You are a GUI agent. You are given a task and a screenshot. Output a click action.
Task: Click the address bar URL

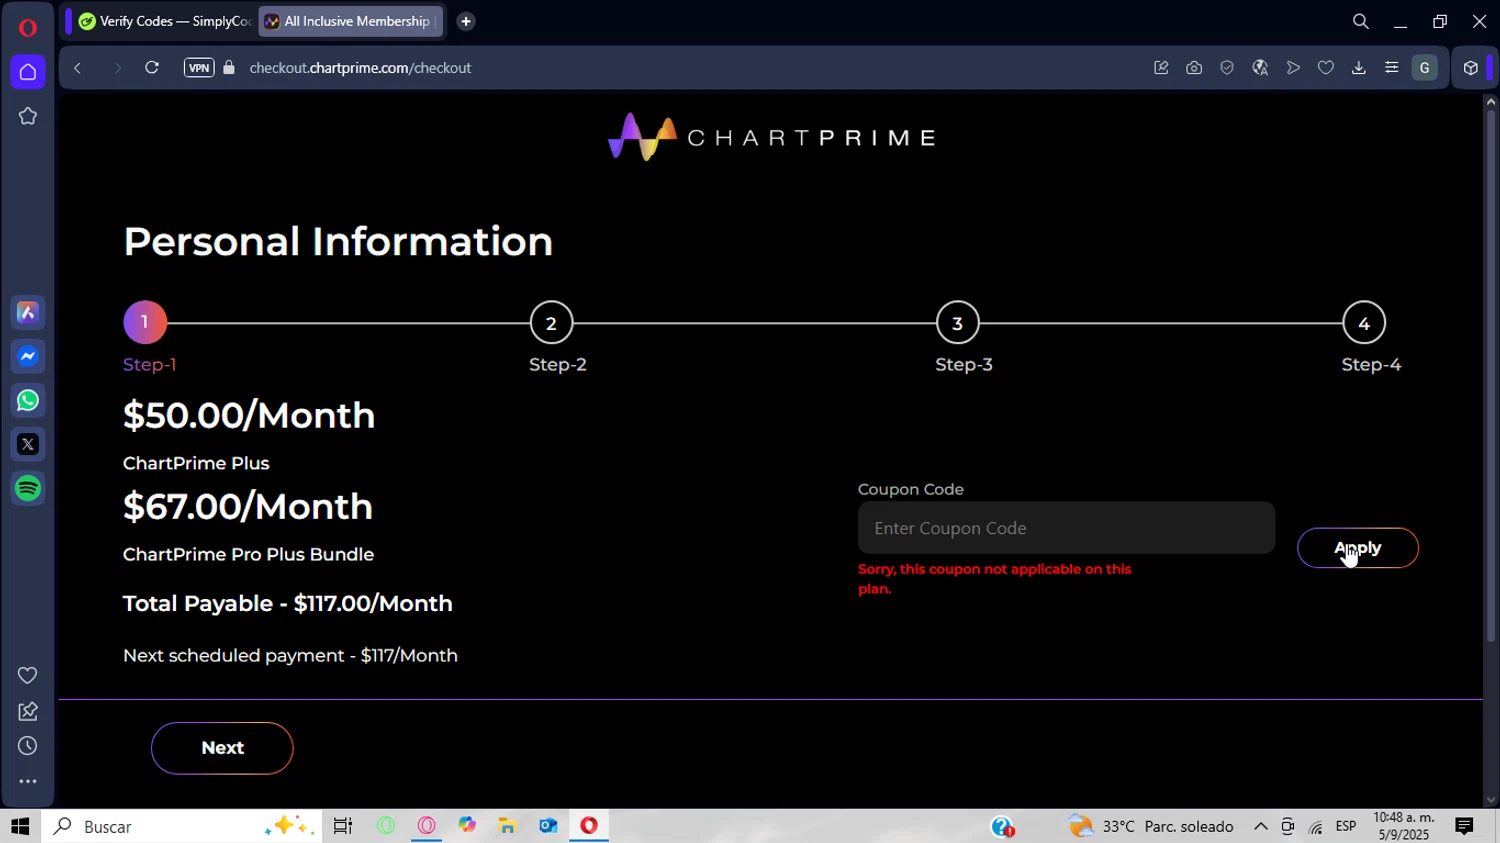coord(360,68)
